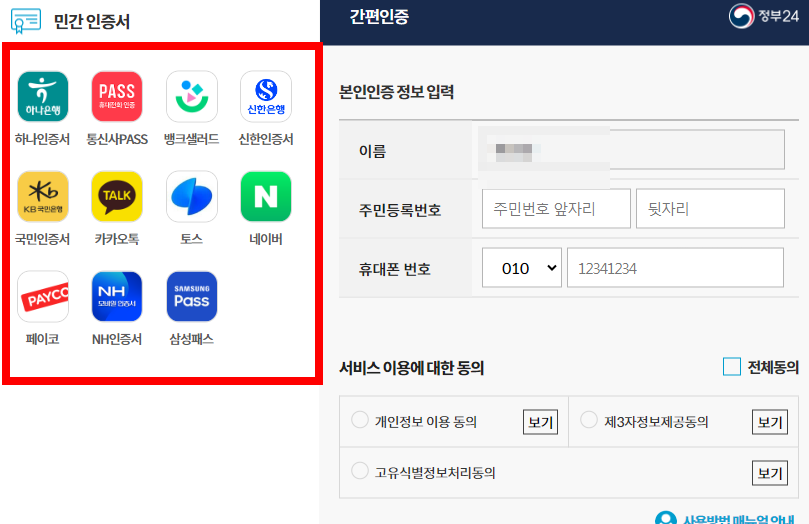Select the 제3자정보제공동의 radio
This screenshot has height=524, width=809.
(x=589, y=419)
